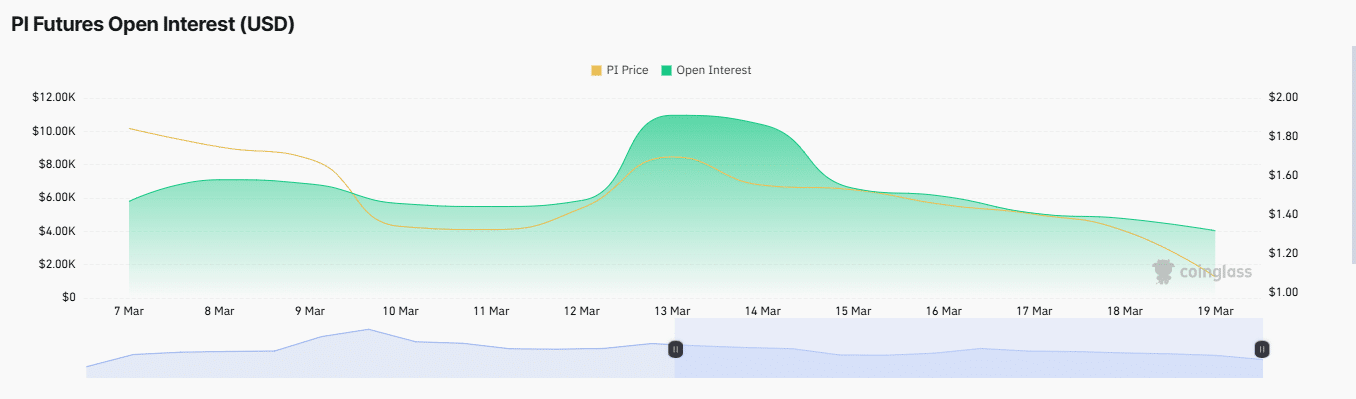Click the $2.00 price axis label

pyautogui.click(x=1283, y=97)
